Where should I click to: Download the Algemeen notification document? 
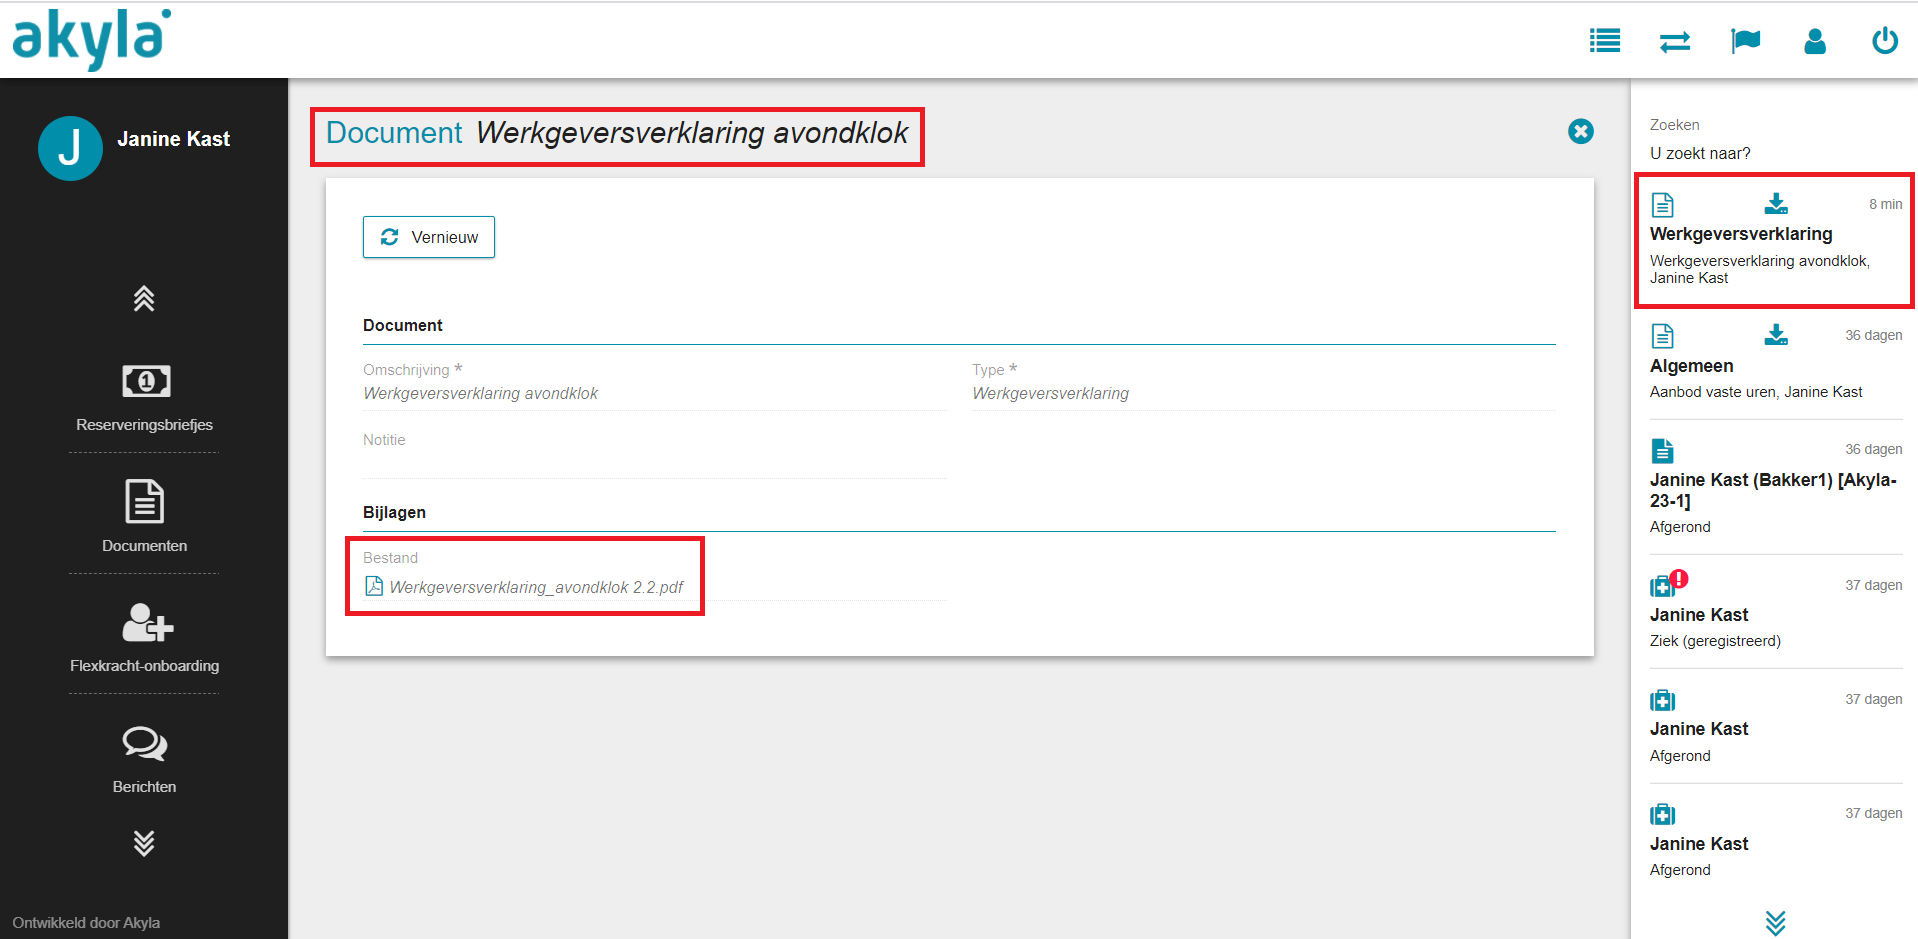[1776, 335]
